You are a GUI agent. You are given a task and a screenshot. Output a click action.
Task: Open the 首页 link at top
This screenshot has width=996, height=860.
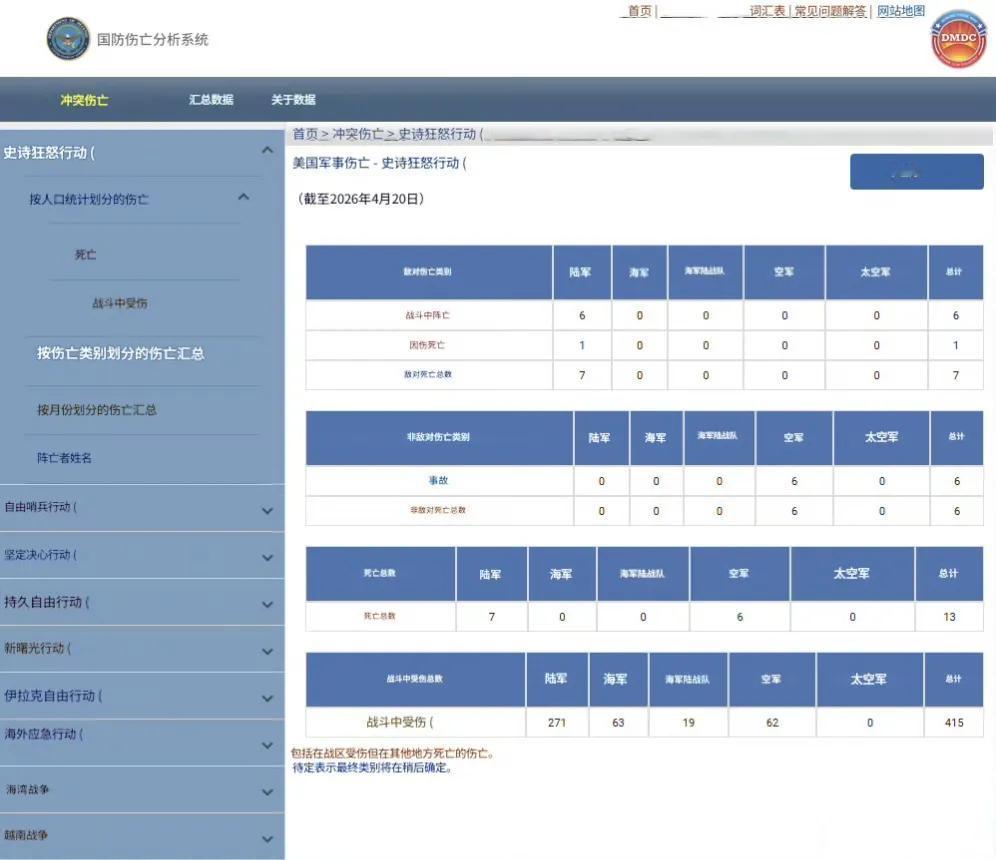640,11
